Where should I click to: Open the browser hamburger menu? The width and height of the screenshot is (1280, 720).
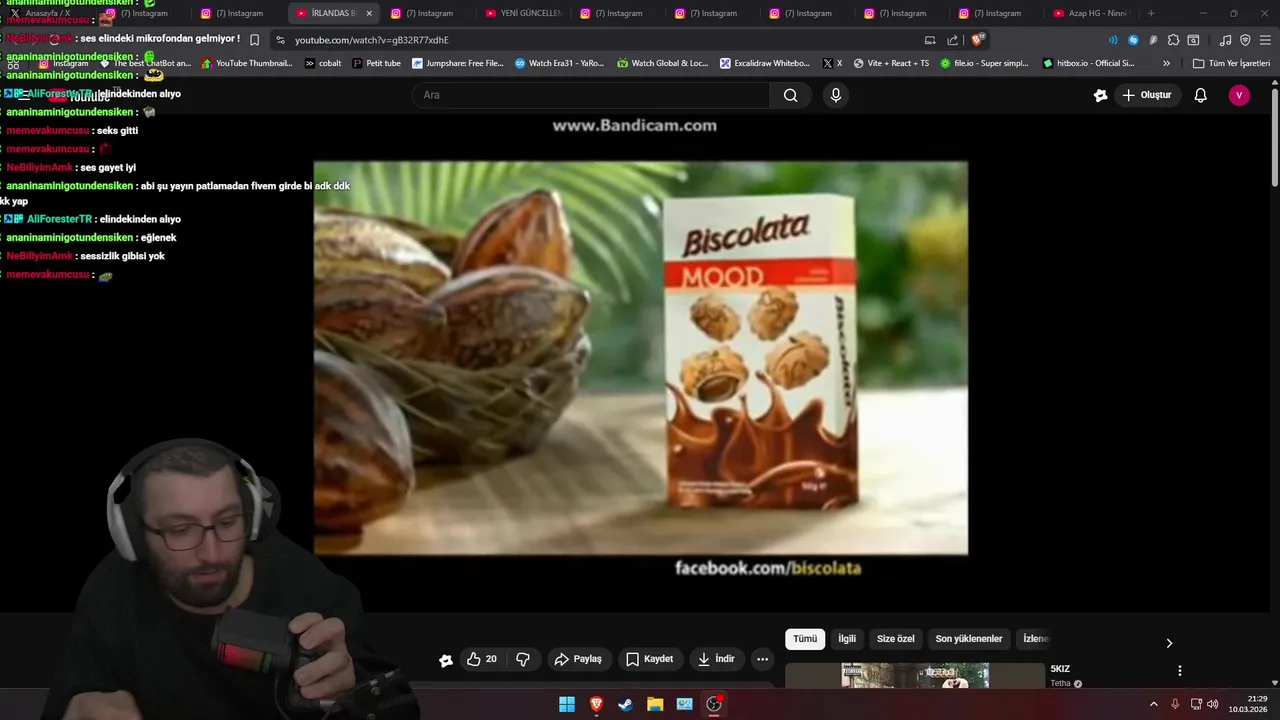pyautogui.click(x=1265, y=40)
